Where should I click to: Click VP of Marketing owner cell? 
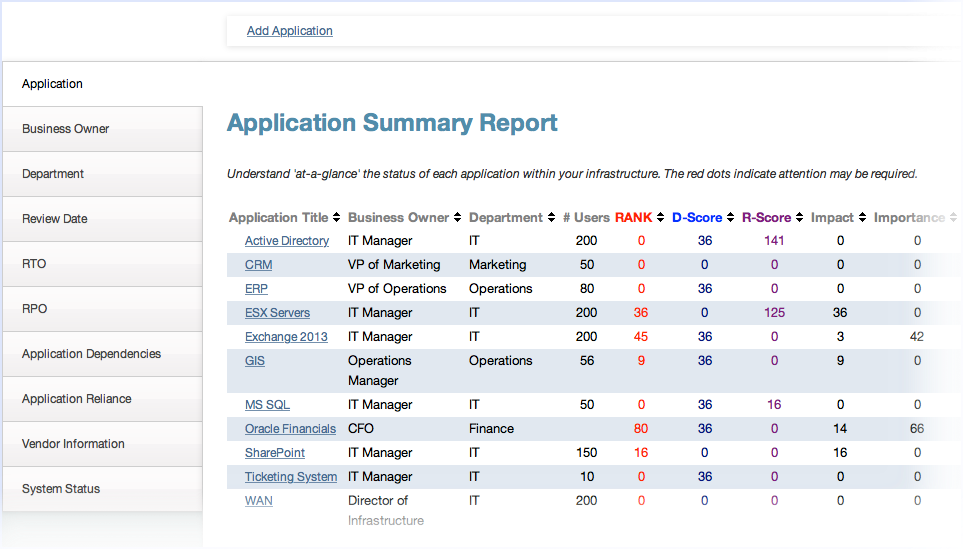pos(394,265)
